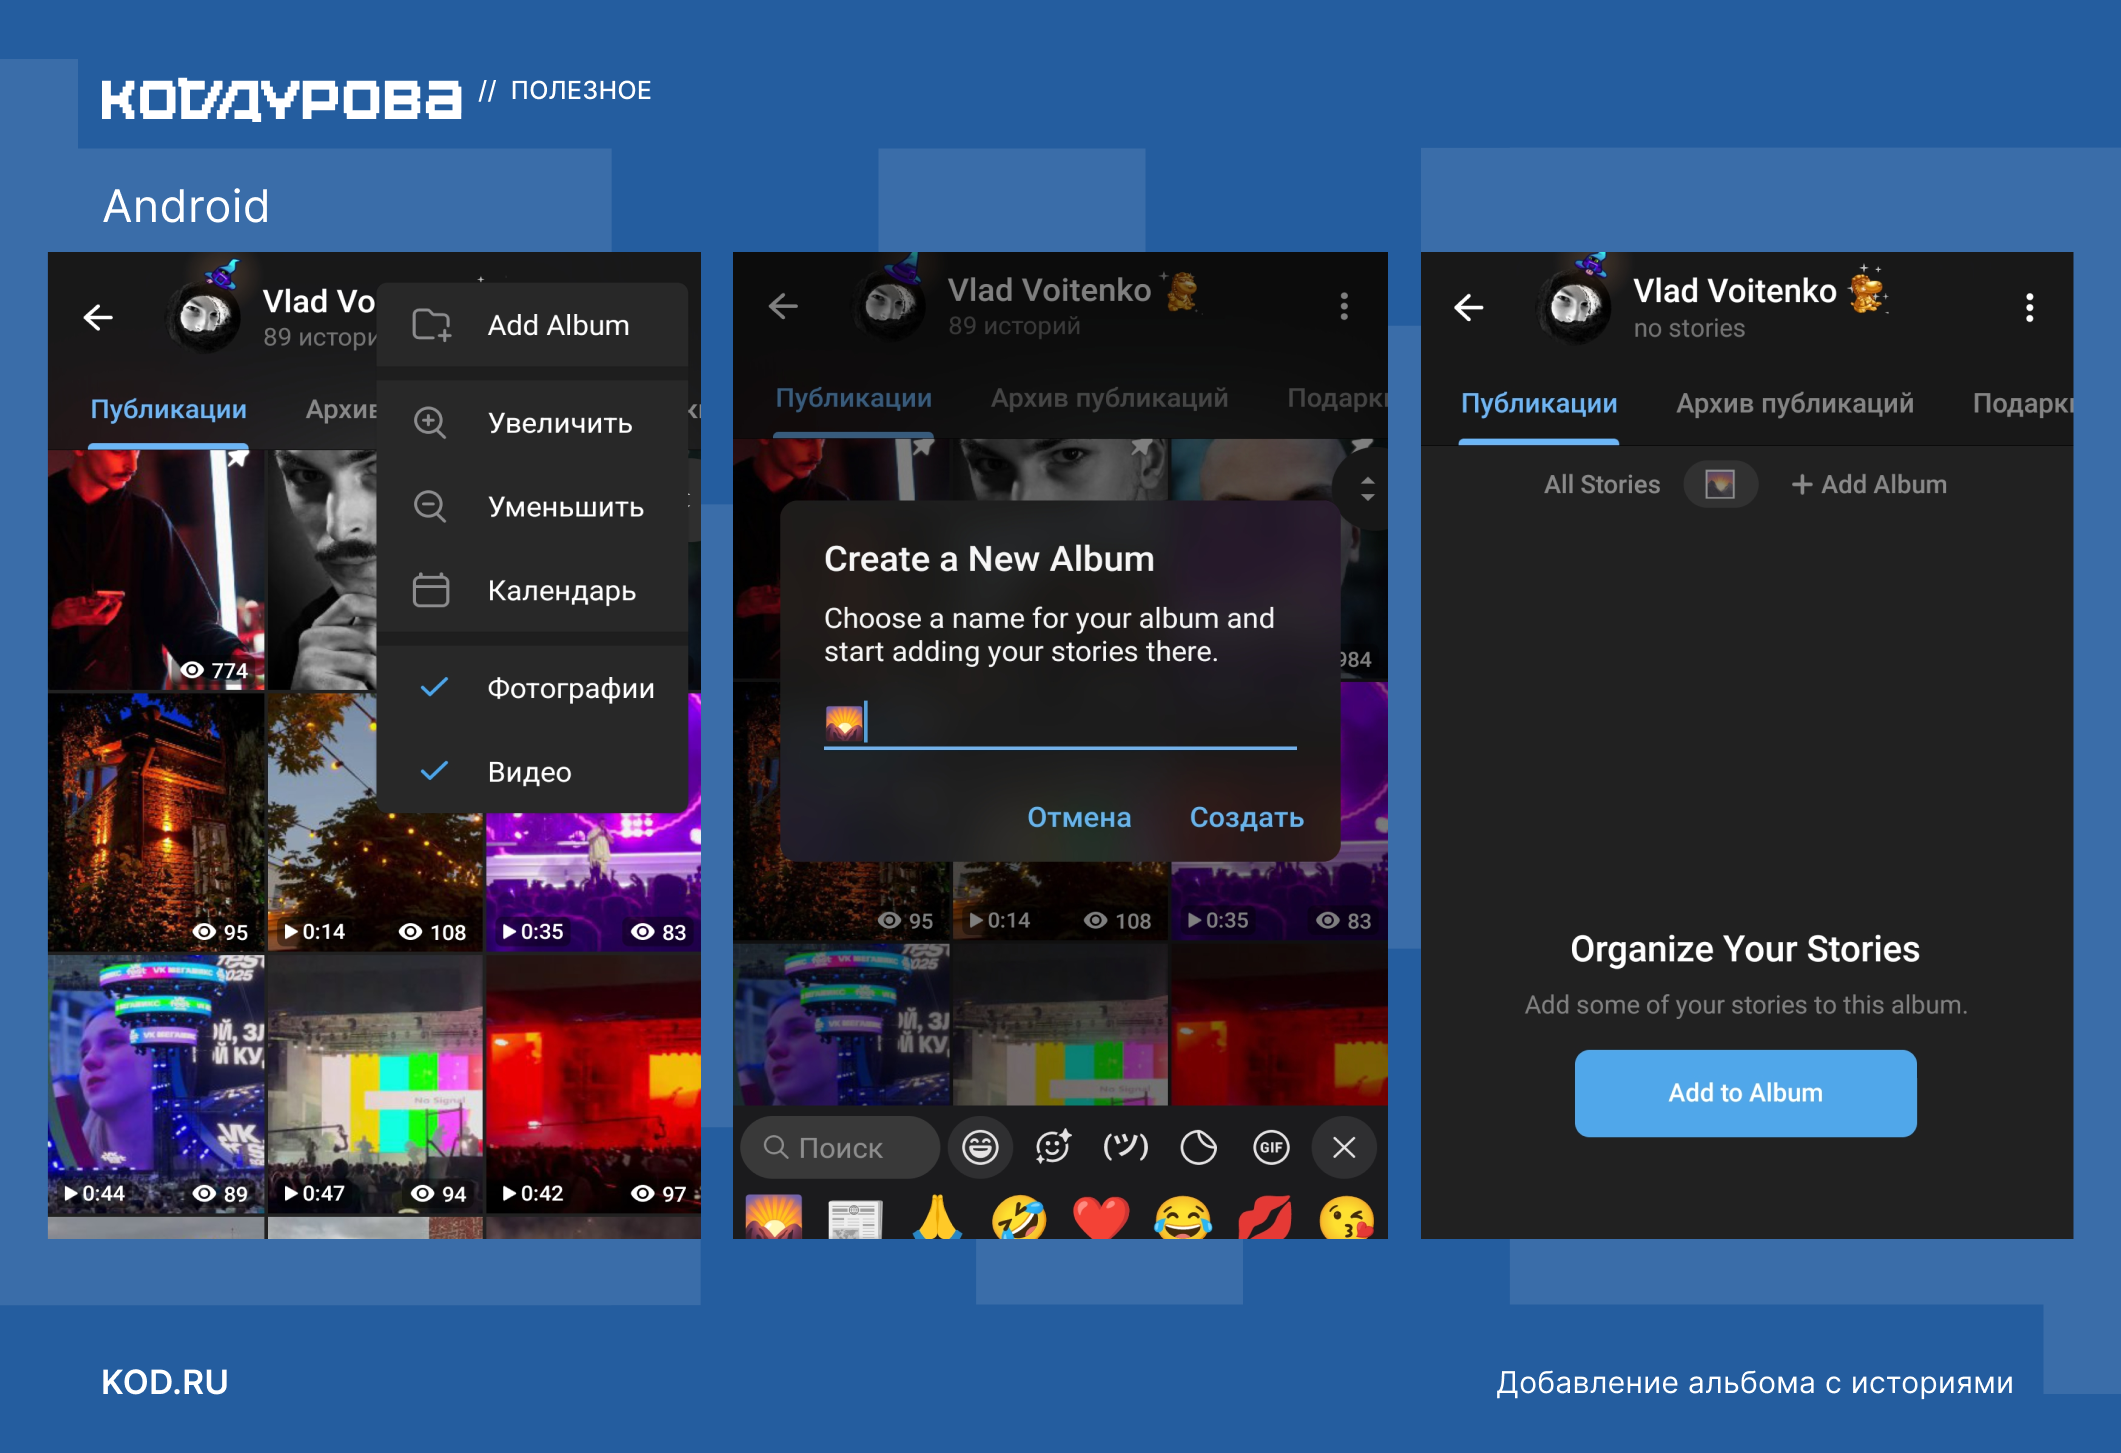Tap back arrow in the middle screen
The width and height of the screenshot is (2121, 1453).
[783, 306]
